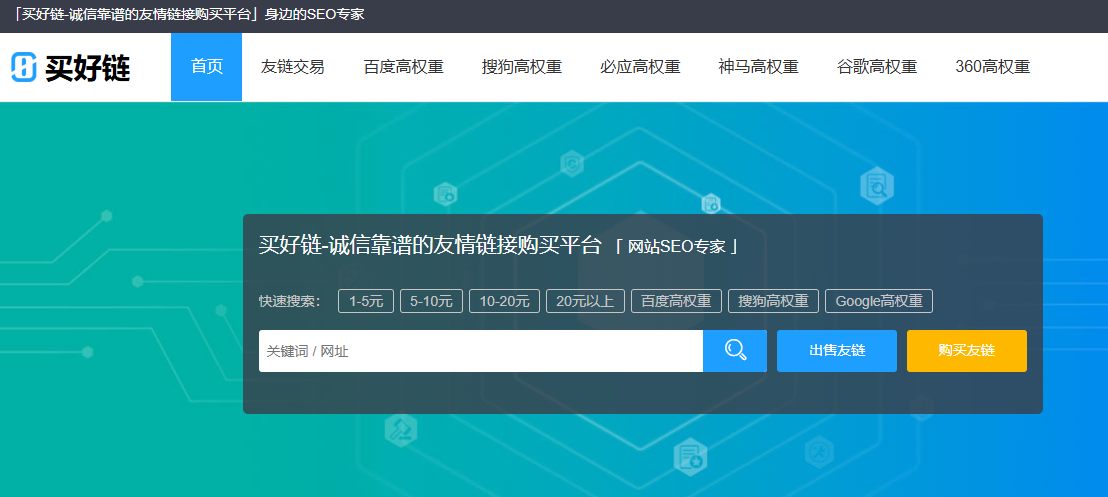
Task: Go to 搜狗高权重 in navigation bar
Action: (x=522, y=67)
